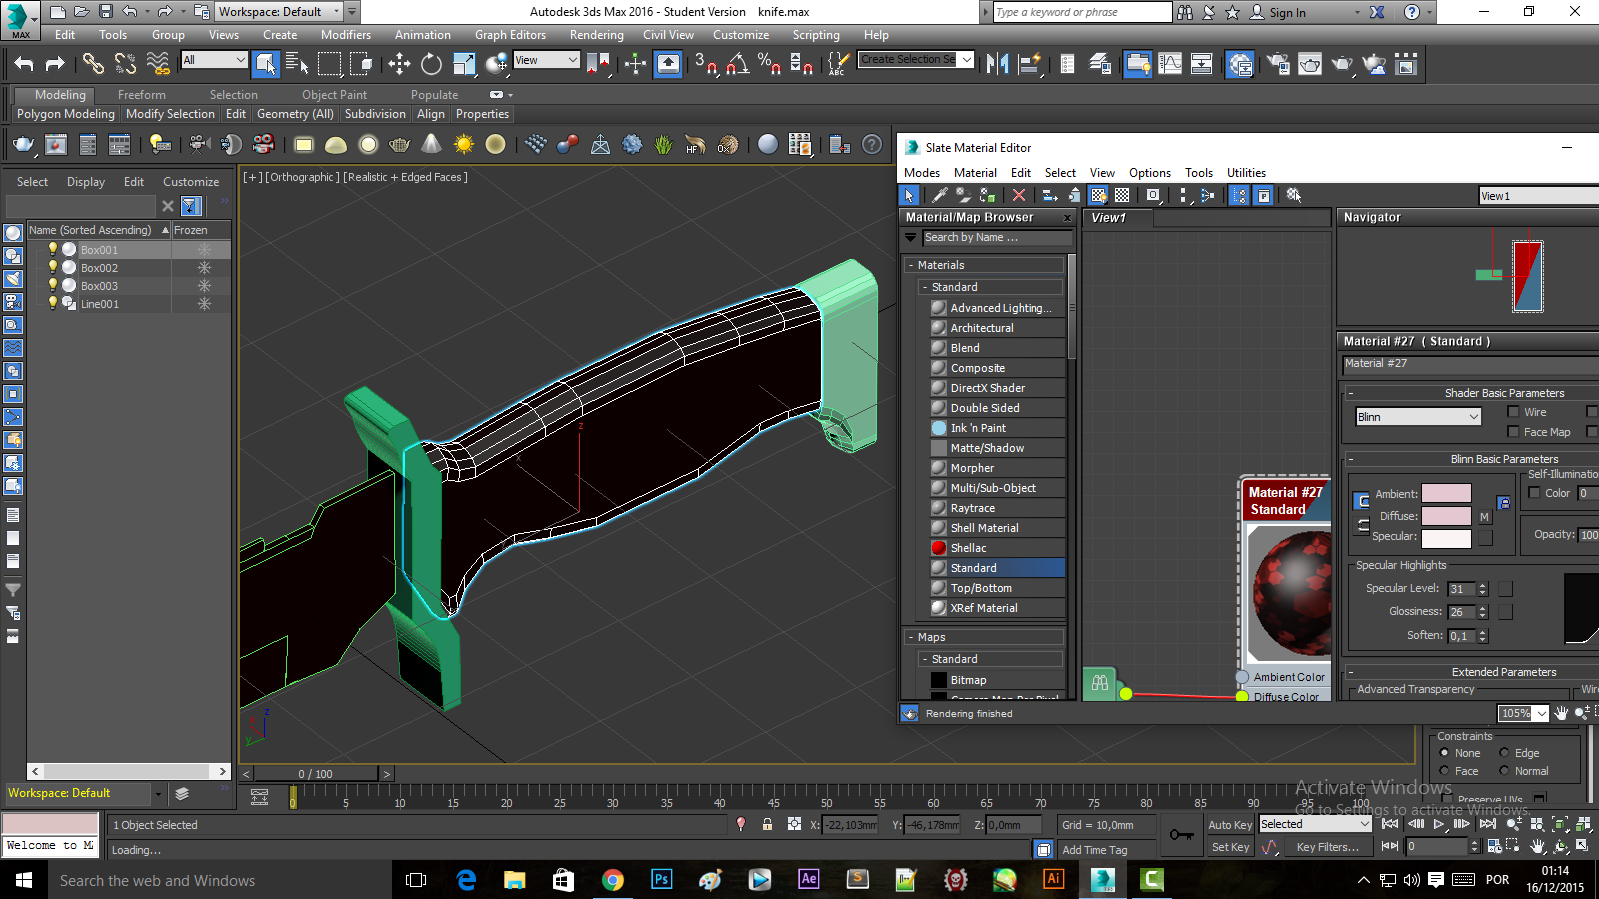Viewport: 1599px width, 899px height.
Task: Collapse the Materials group in browser
Action: tap(911, 265)
